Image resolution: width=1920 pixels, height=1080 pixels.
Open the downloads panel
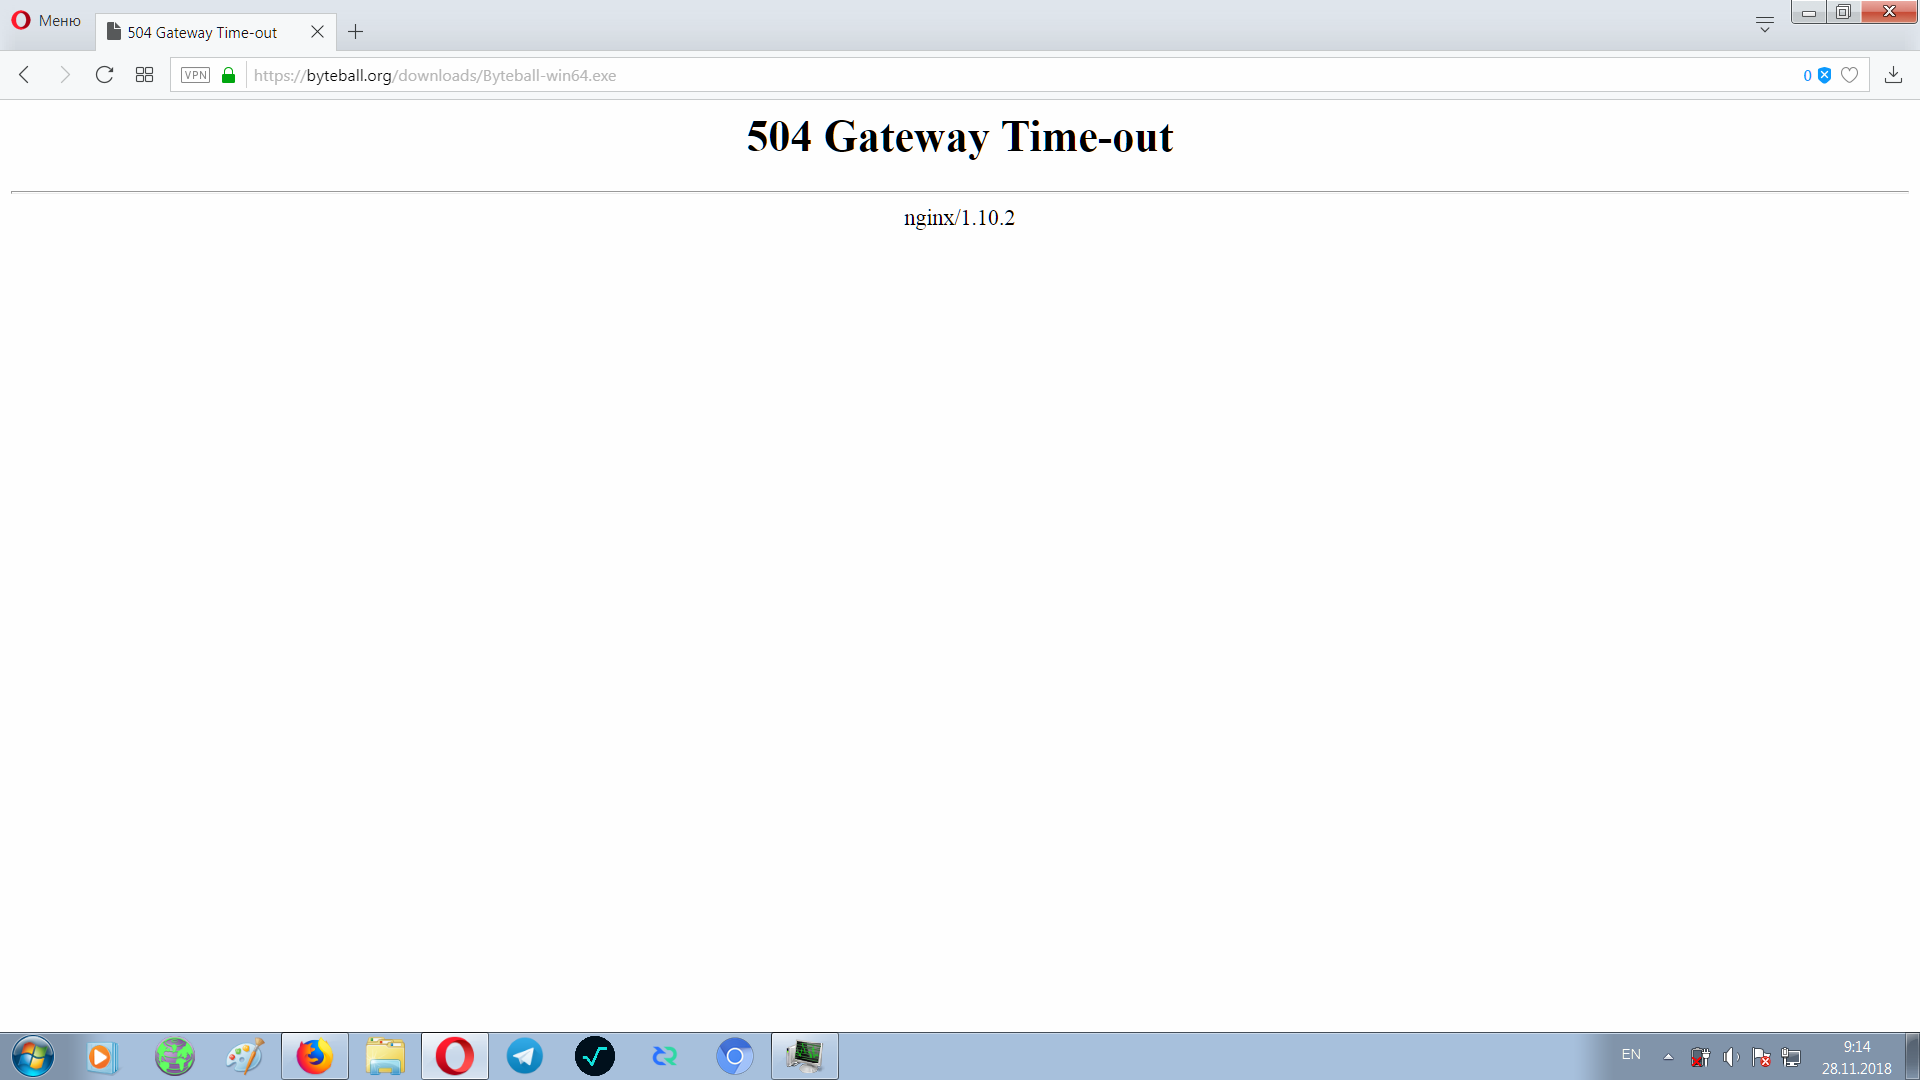click(1893, 75)
